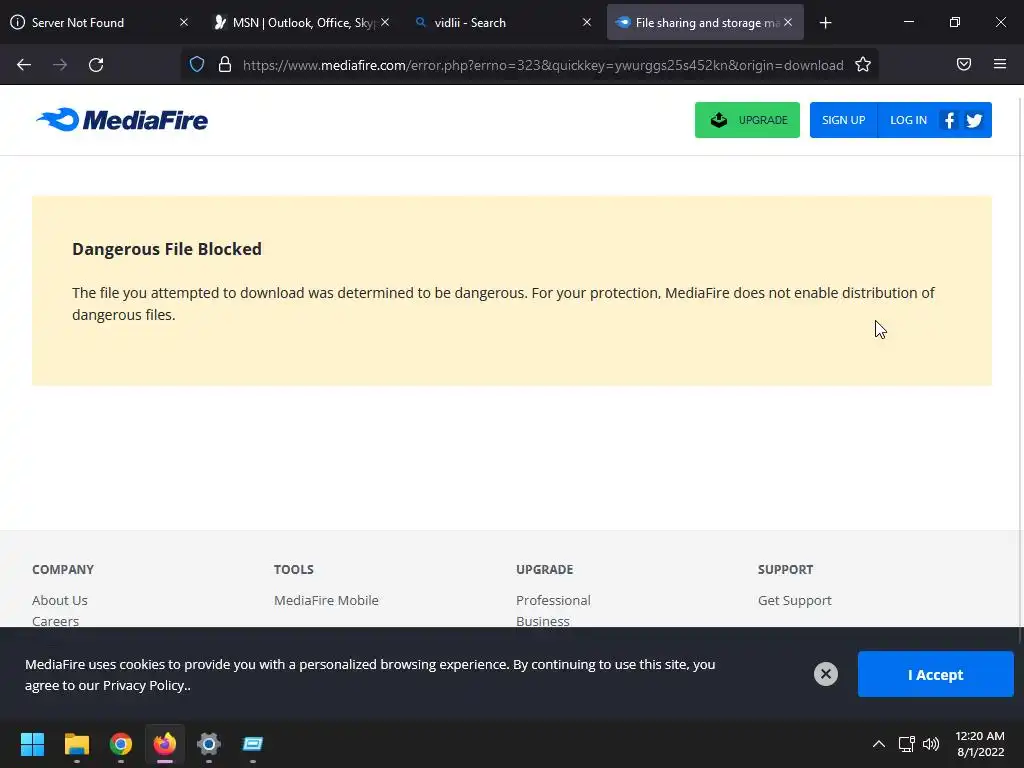Switch to vidlii Search tab
The image size is (1024, 768).
[500, 23]
